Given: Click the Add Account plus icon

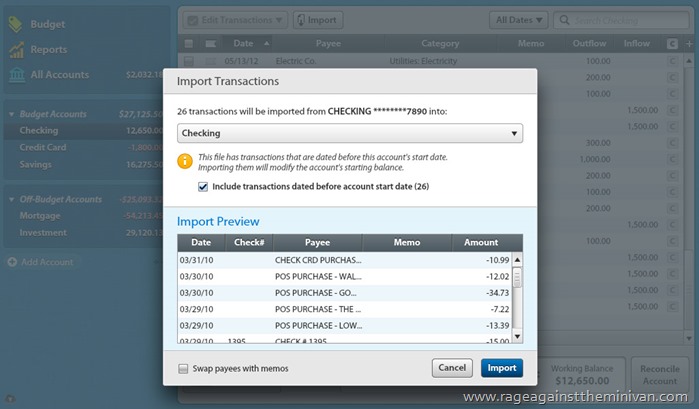Looking at the screenshot, I should tap(12, 262).
